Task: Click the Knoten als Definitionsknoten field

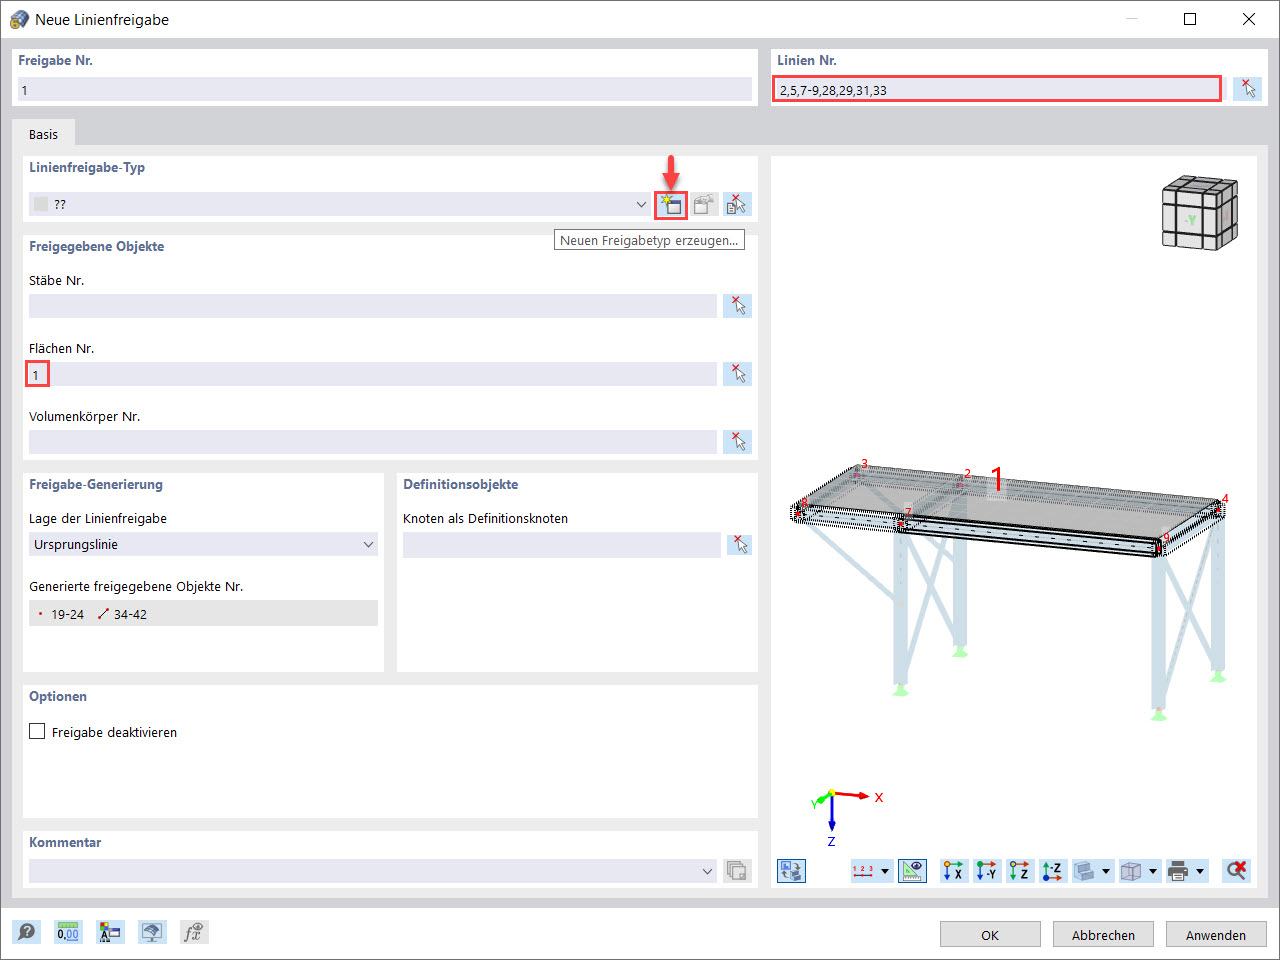Action: click(562, 545)
